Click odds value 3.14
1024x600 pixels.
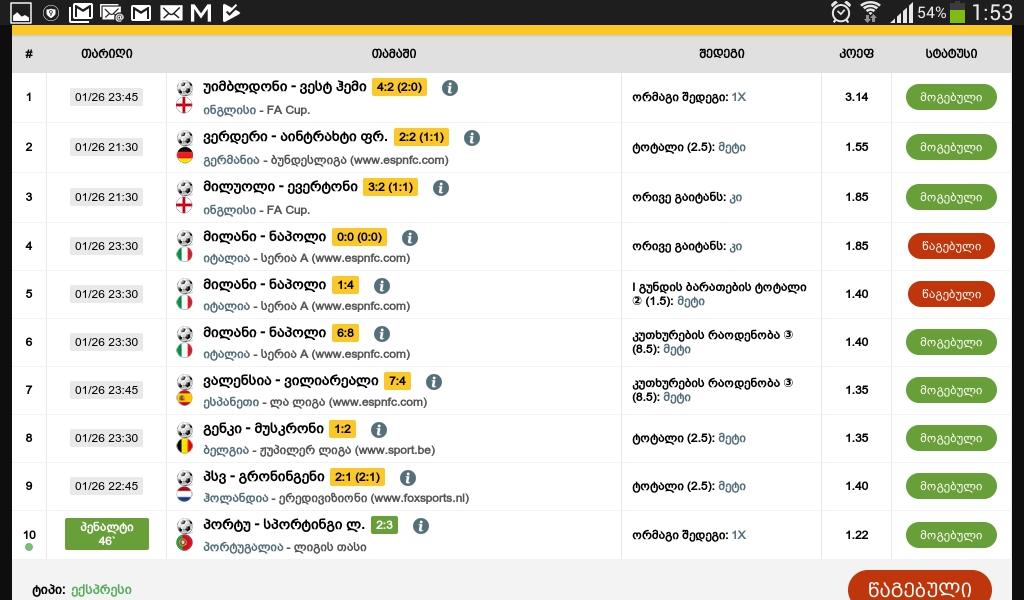(856, 97)
